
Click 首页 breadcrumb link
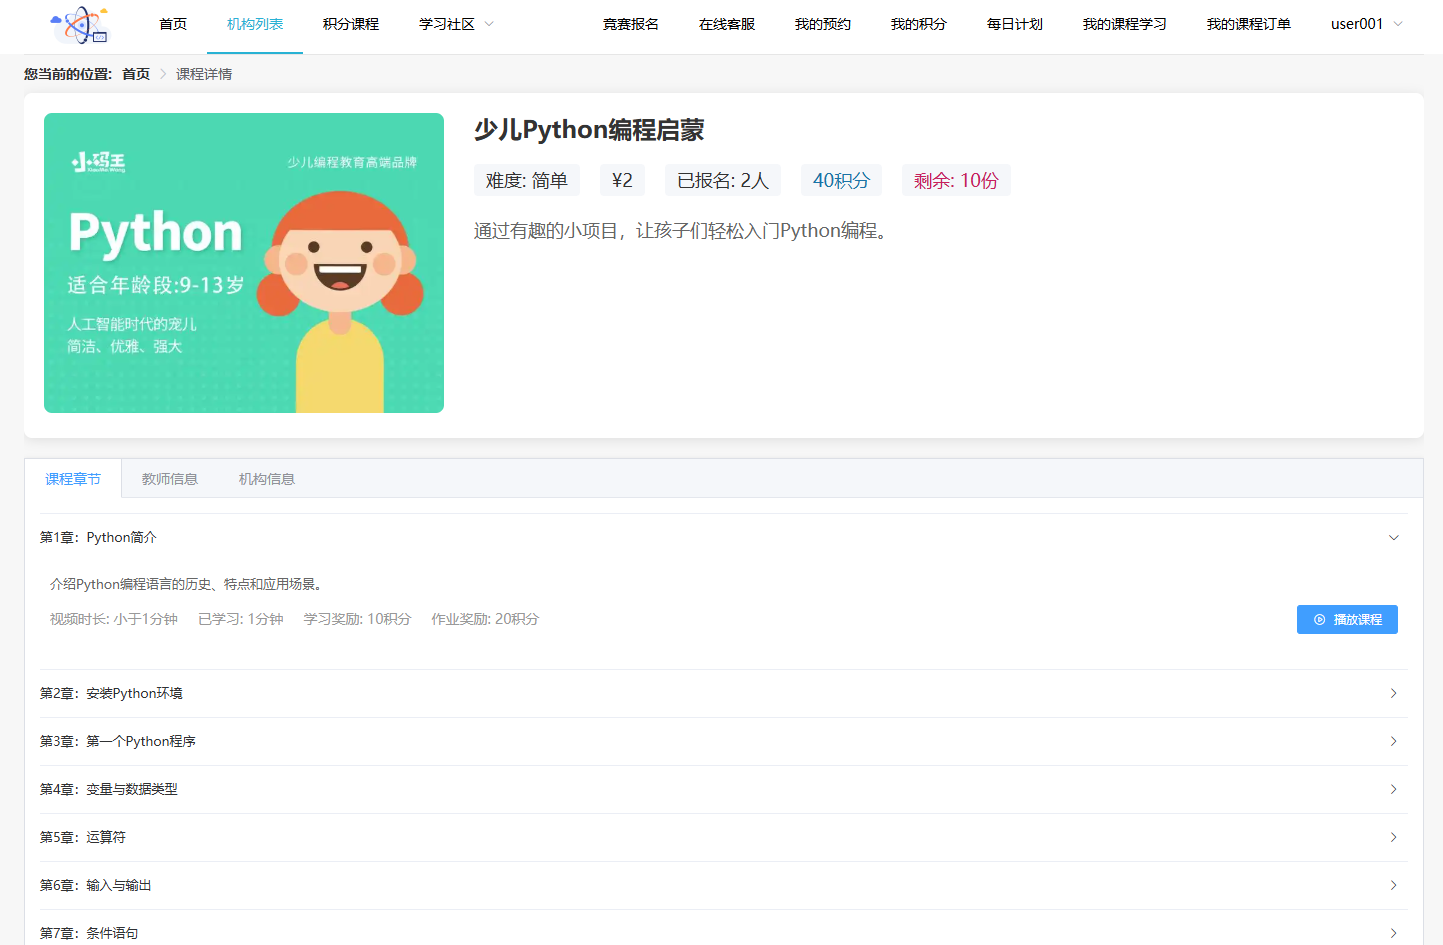point(136,74)
